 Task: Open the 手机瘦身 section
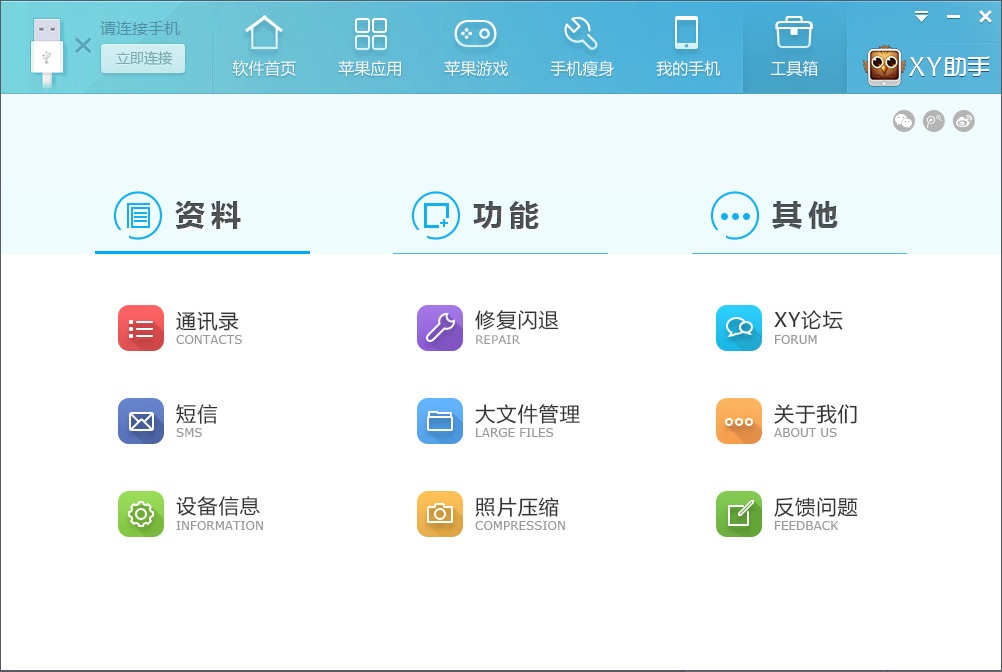pyautogui.click(x=582, y=46)
